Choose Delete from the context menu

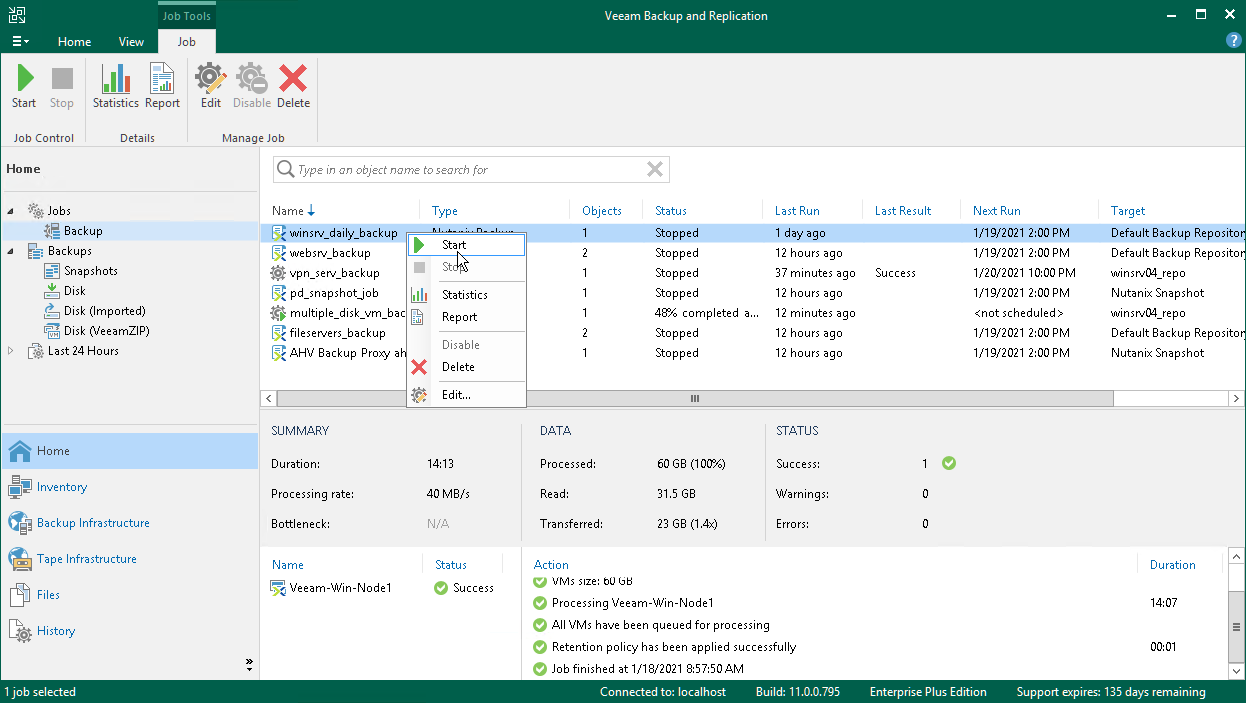pyautogui.click(x=466, y=367)
